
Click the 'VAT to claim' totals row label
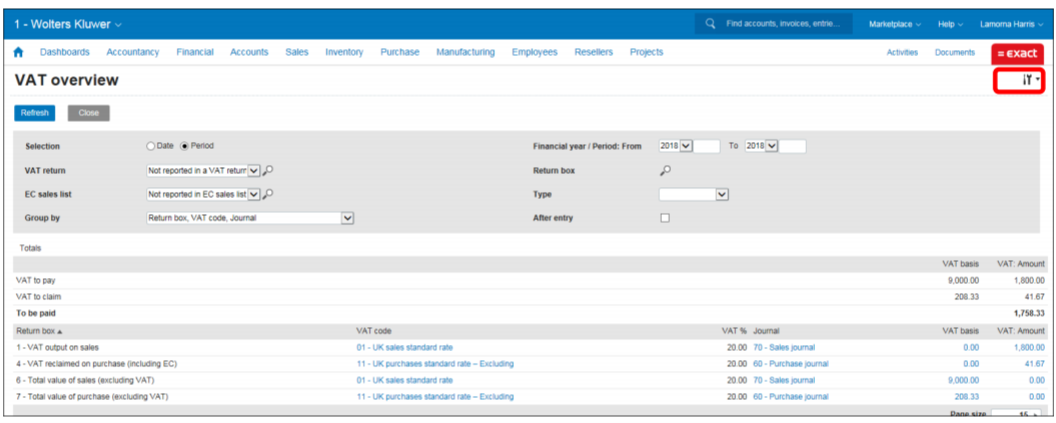tap(36, 296)
